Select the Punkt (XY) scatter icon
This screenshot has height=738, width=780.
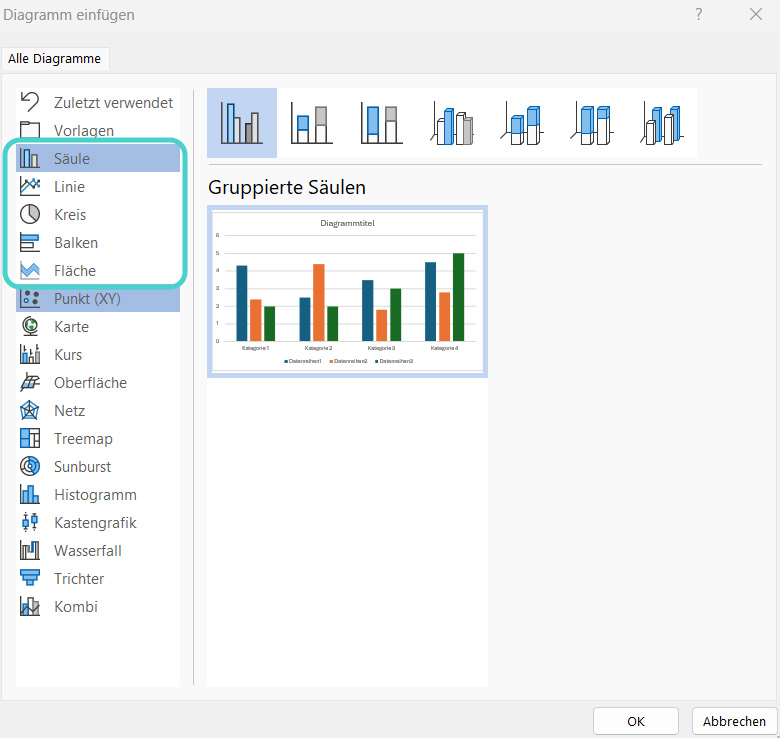tap(30, 298)
